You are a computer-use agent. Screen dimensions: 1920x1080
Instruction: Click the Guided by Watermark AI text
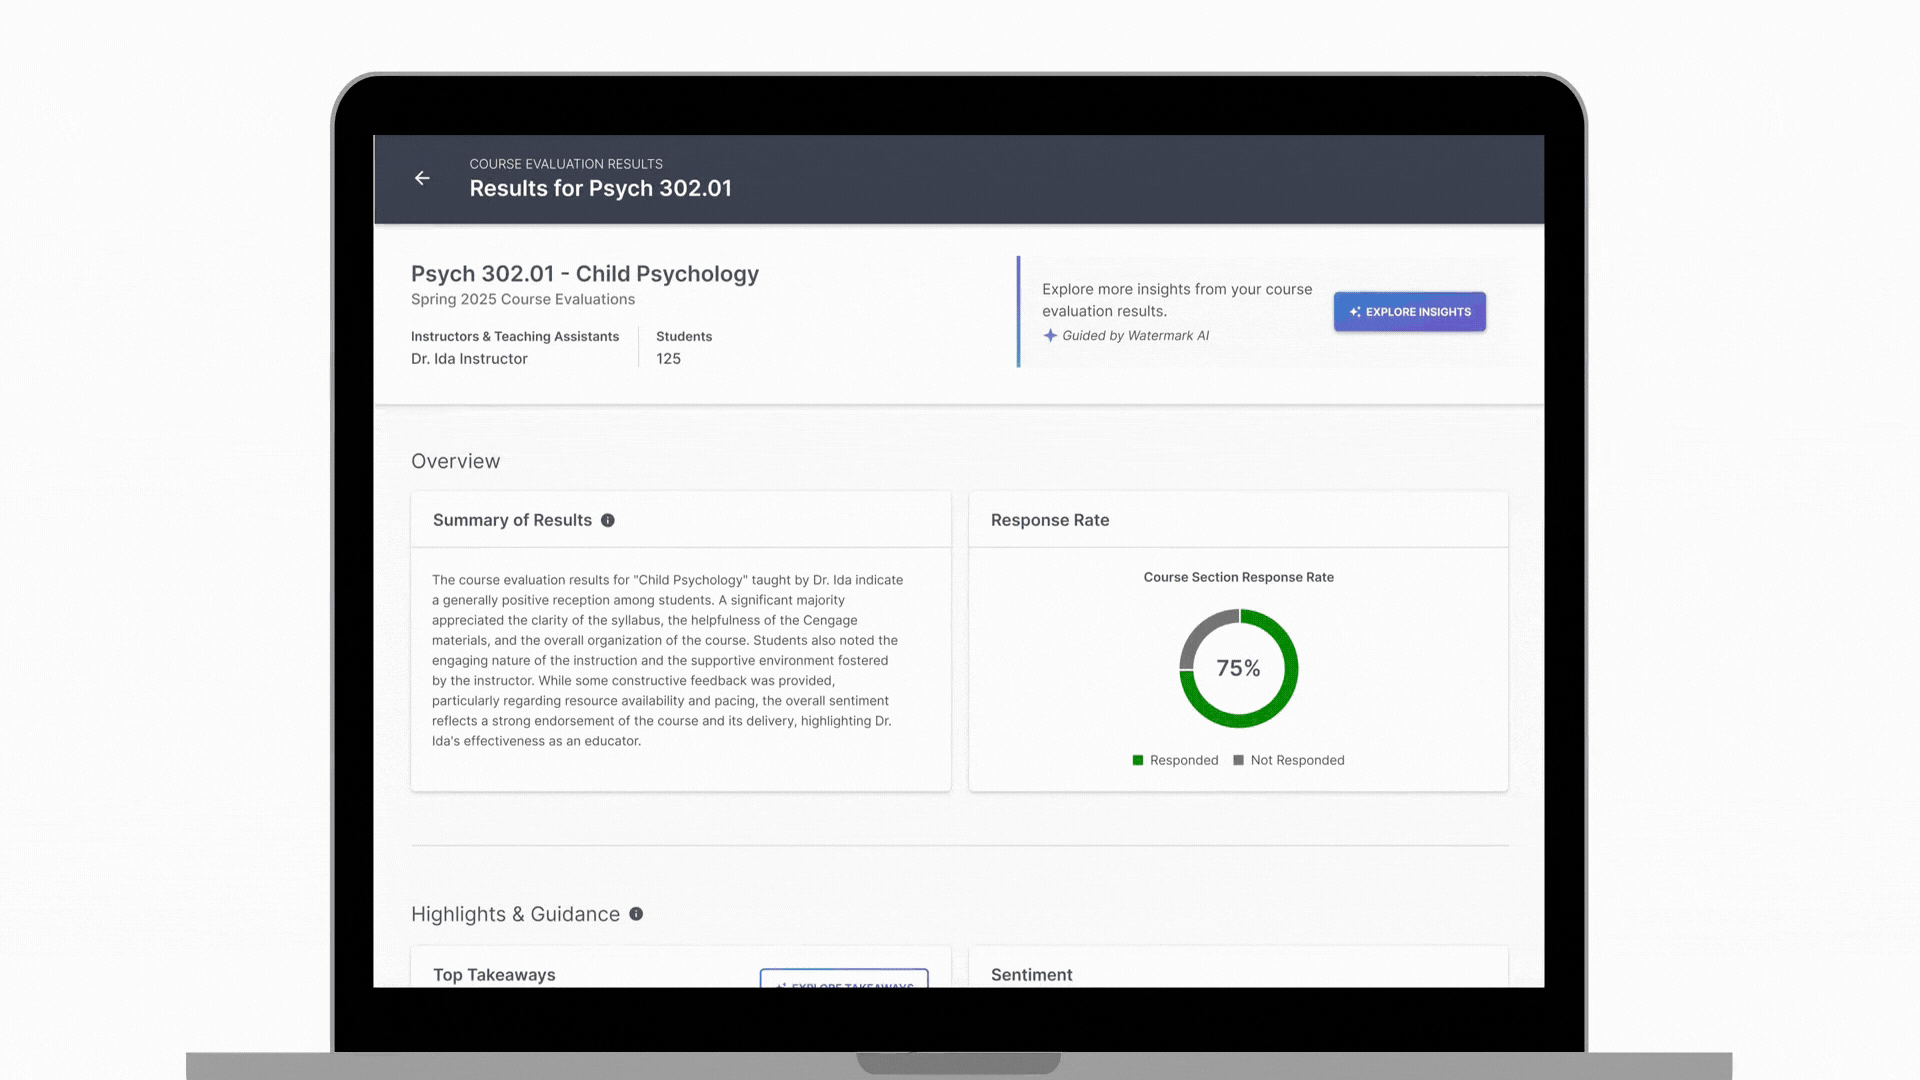(1135, 336)
